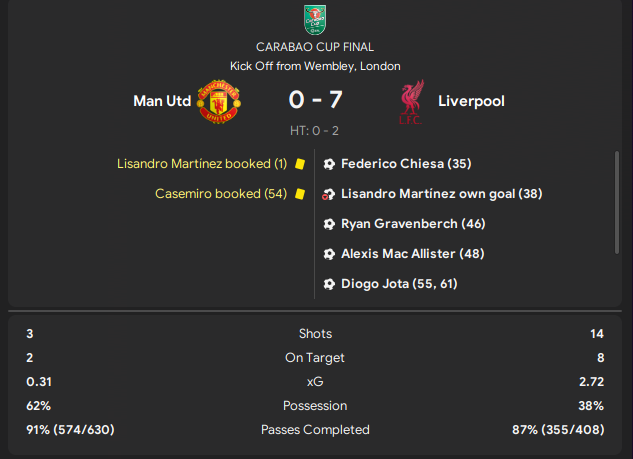This screenshot has width=633, height=459.
Task: Click the Manchester United club crest
Action: (x=215, y=101)
